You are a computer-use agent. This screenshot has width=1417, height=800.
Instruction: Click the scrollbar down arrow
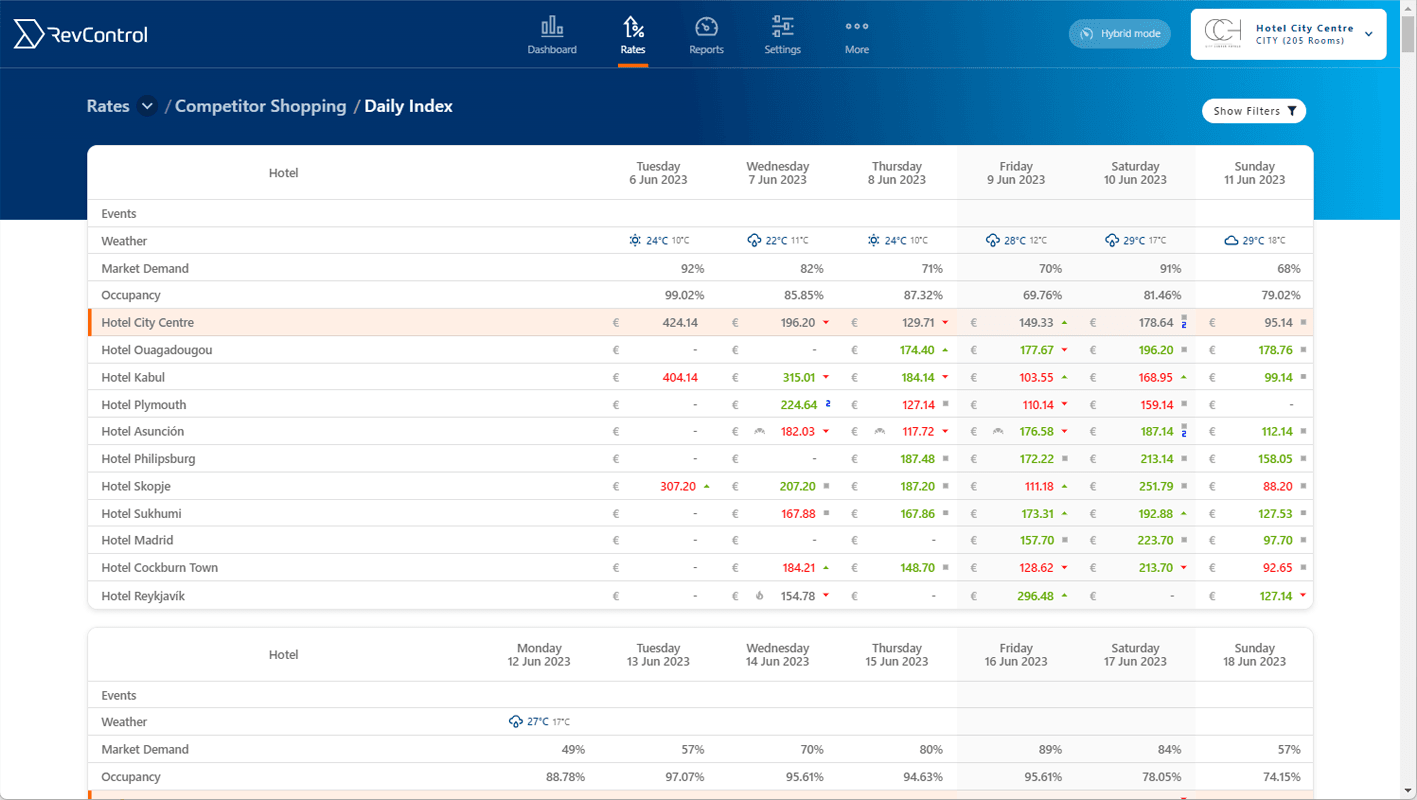1409,792
